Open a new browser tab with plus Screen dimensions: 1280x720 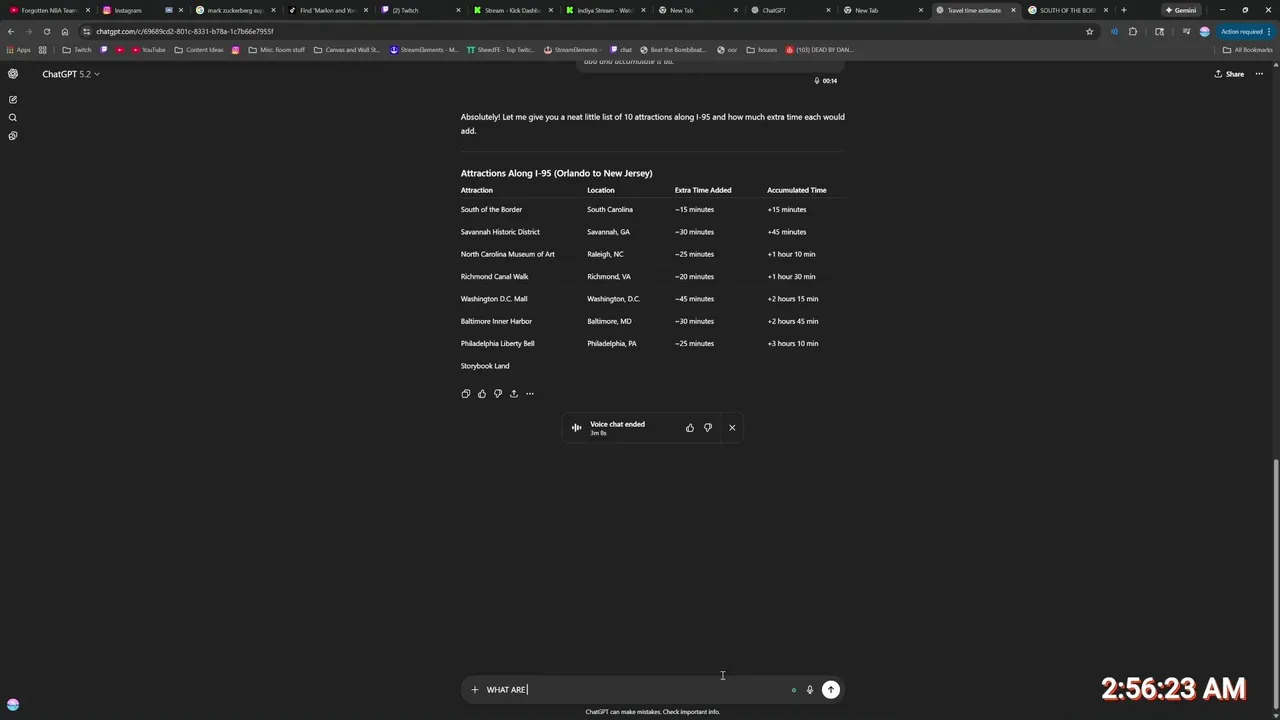pos(1124,10)
